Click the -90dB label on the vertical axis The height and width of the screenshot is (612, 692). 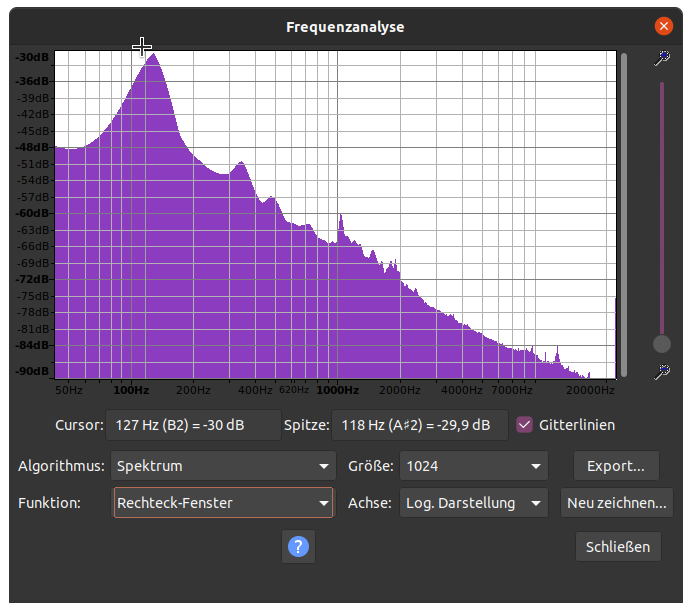click(32, 371)
